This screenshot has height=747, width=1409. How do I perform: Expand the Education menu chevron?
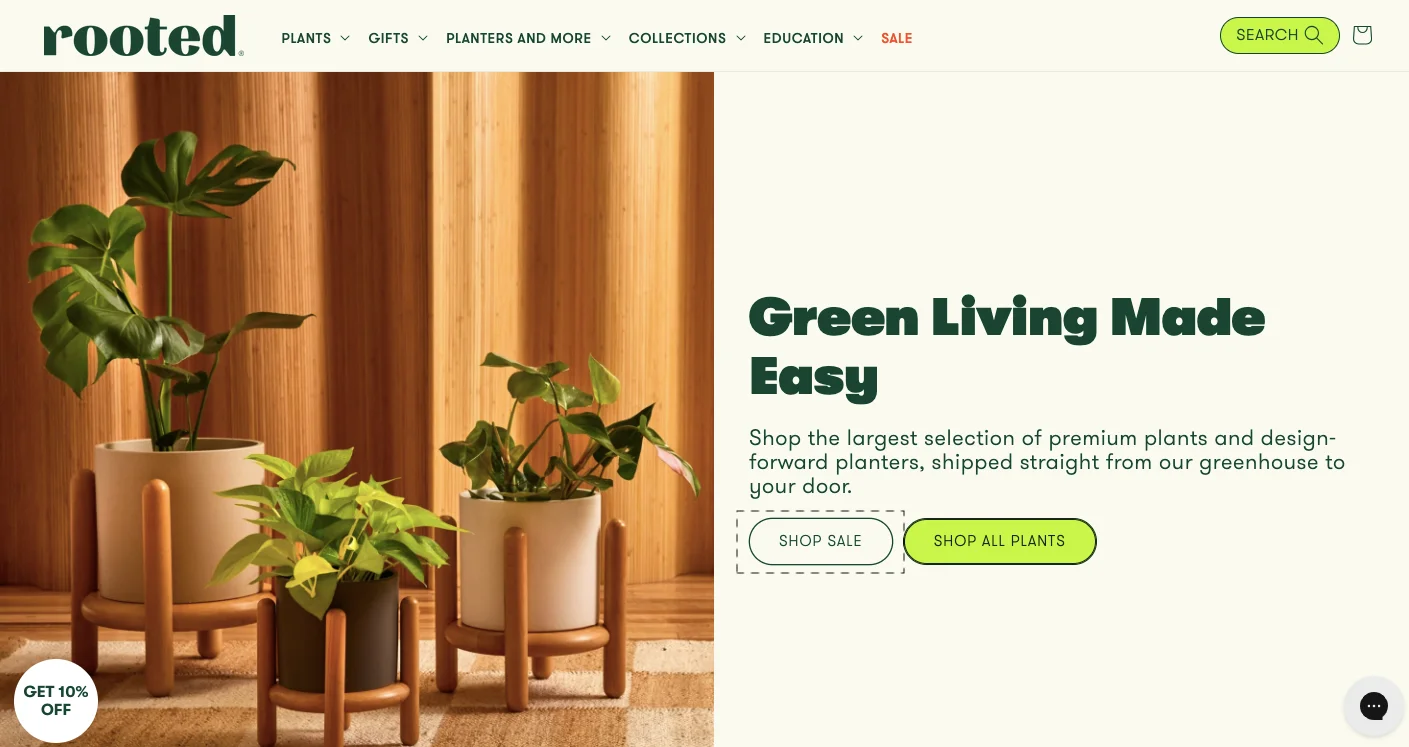pyautogui.click(x=858, y=38)
